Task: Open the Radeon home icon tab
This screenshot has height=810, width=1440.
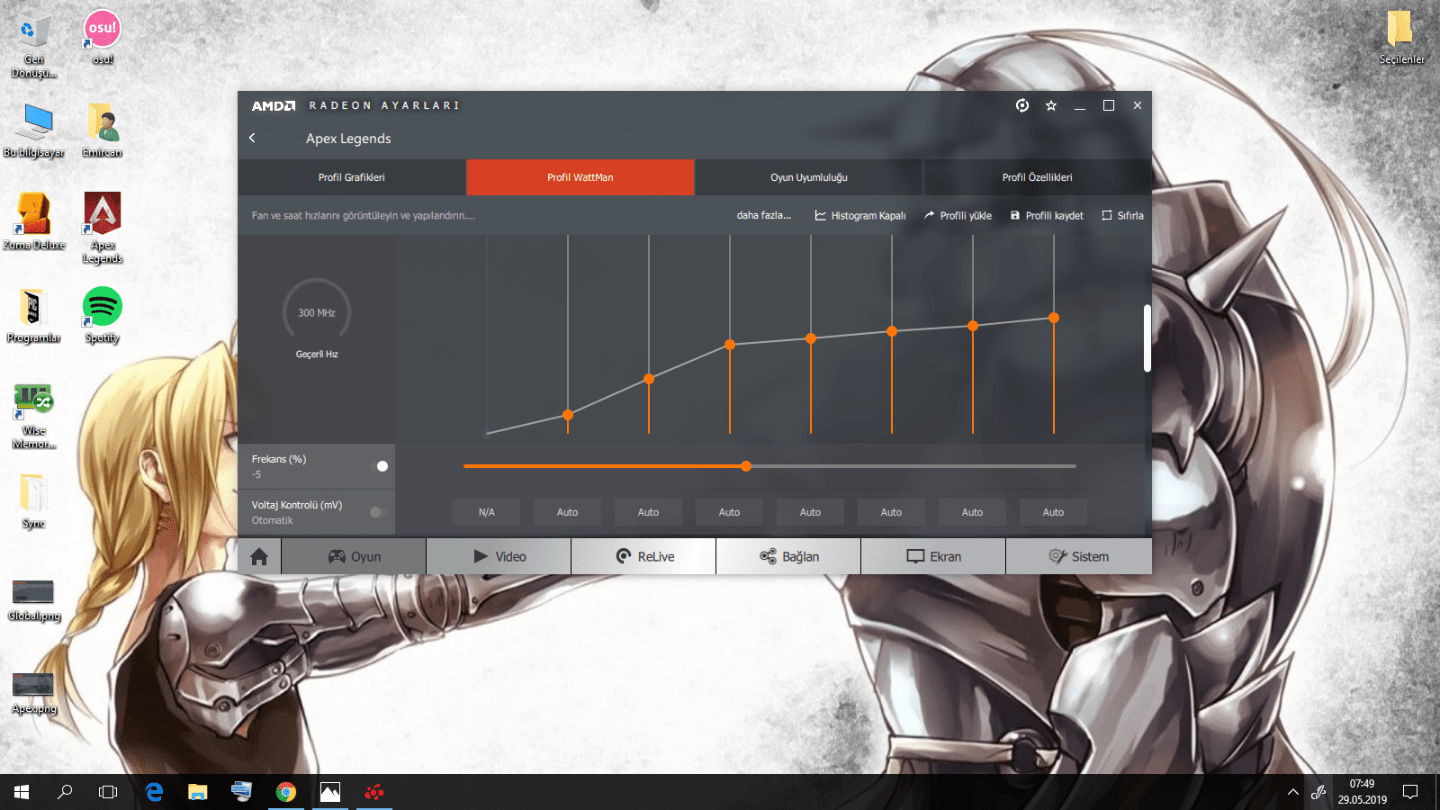Action: 259,557
